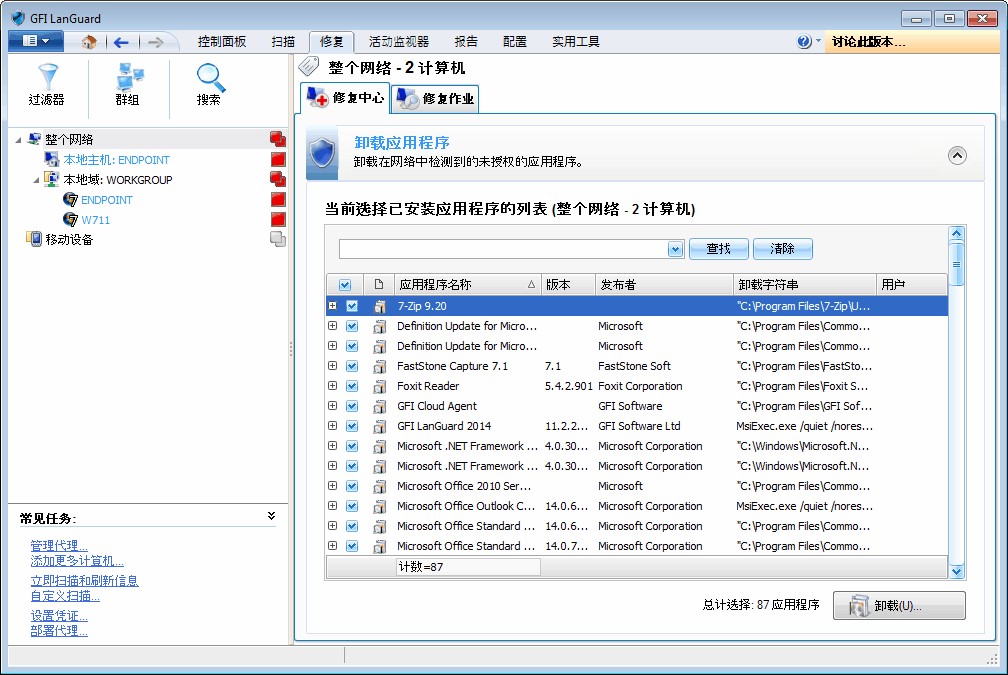Open the 报告 tab
Screen dimensions: 1008x675
coord(466,42)
